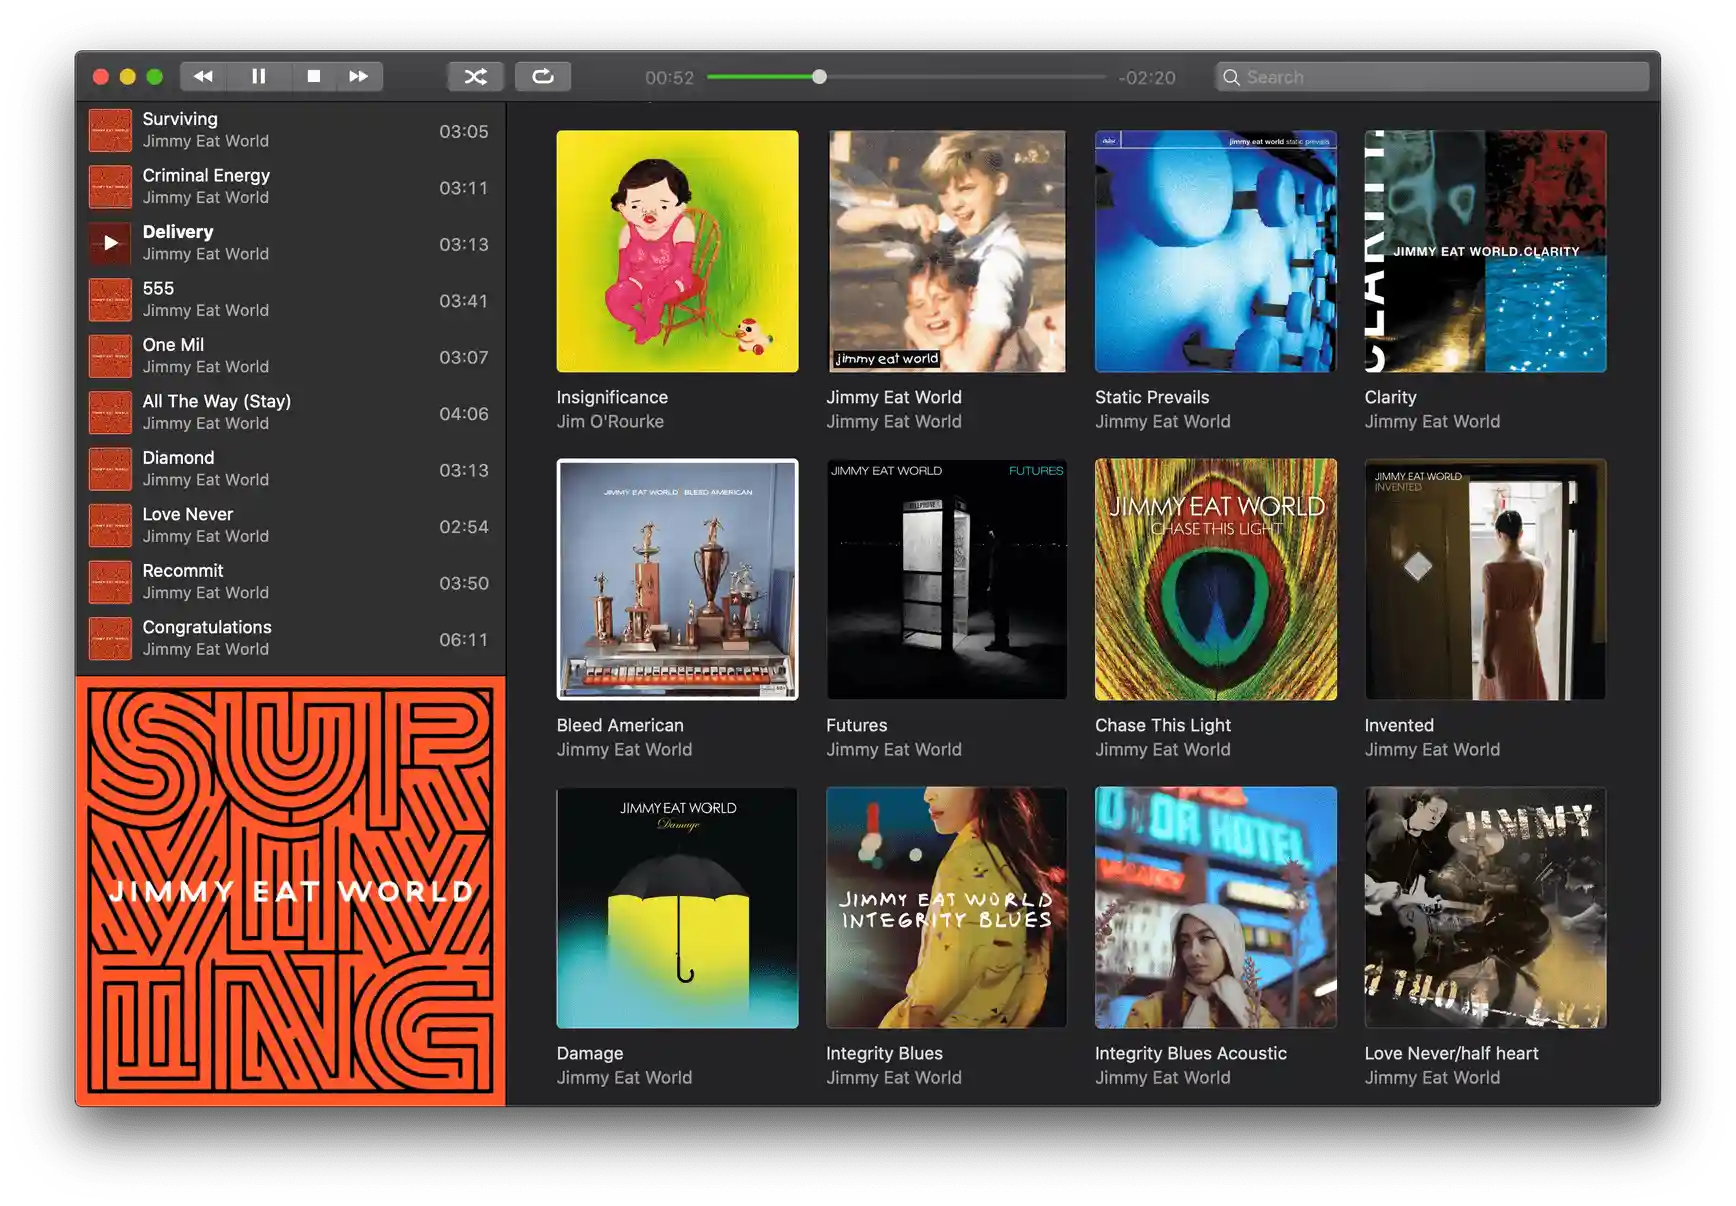Screen dimensions: 1736x1206
Task: Select the Criminal Energy track
Action: coord(290,187)
